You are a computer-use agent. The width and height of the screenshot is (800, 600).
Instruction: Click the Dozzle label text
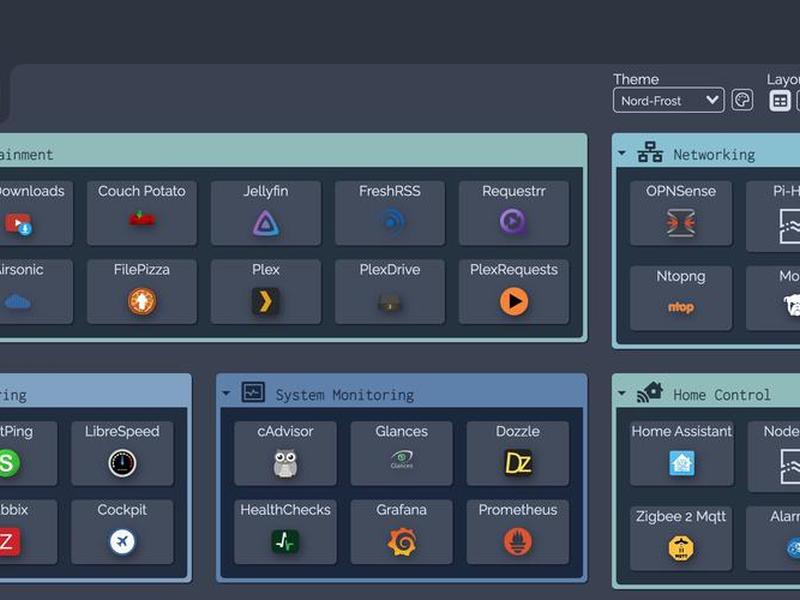518,432
